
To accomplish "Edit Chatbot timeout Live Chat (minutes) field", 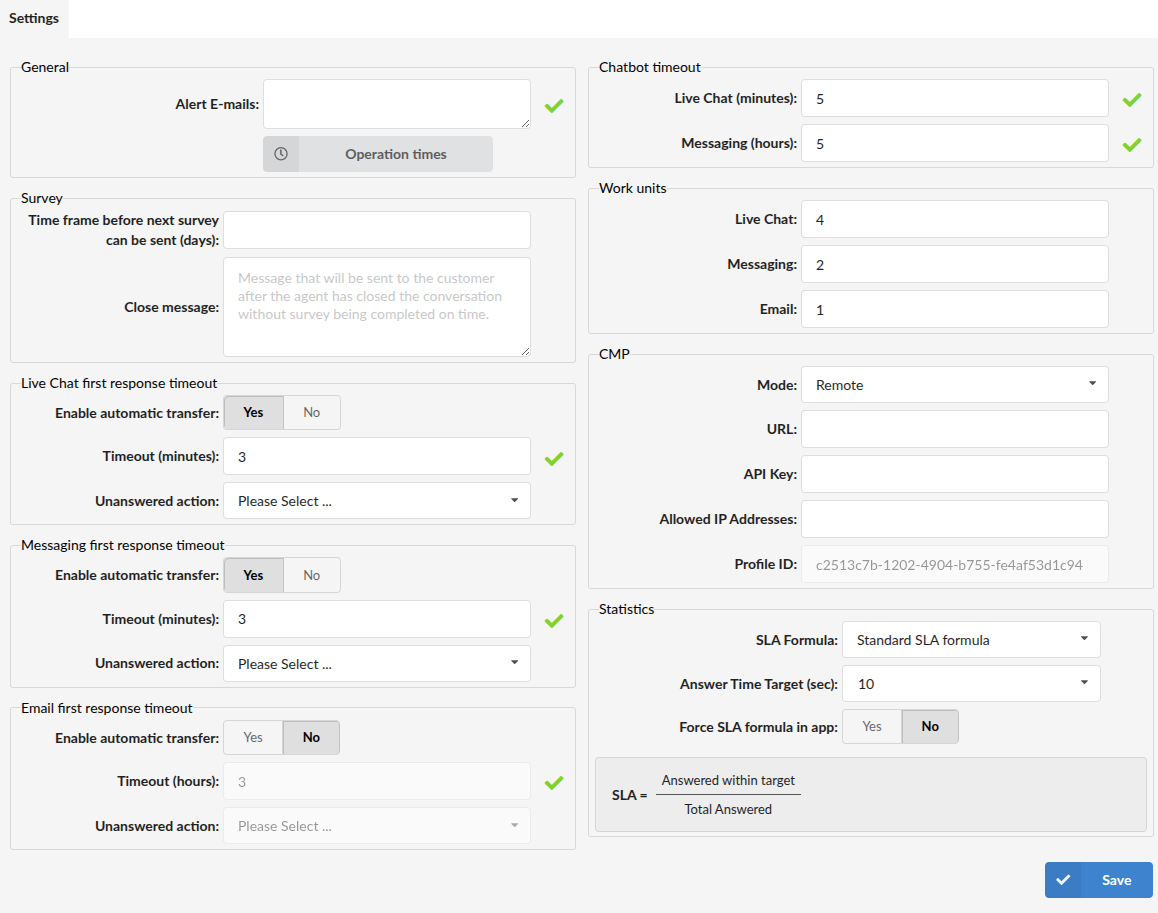I will tap(954, 98).
